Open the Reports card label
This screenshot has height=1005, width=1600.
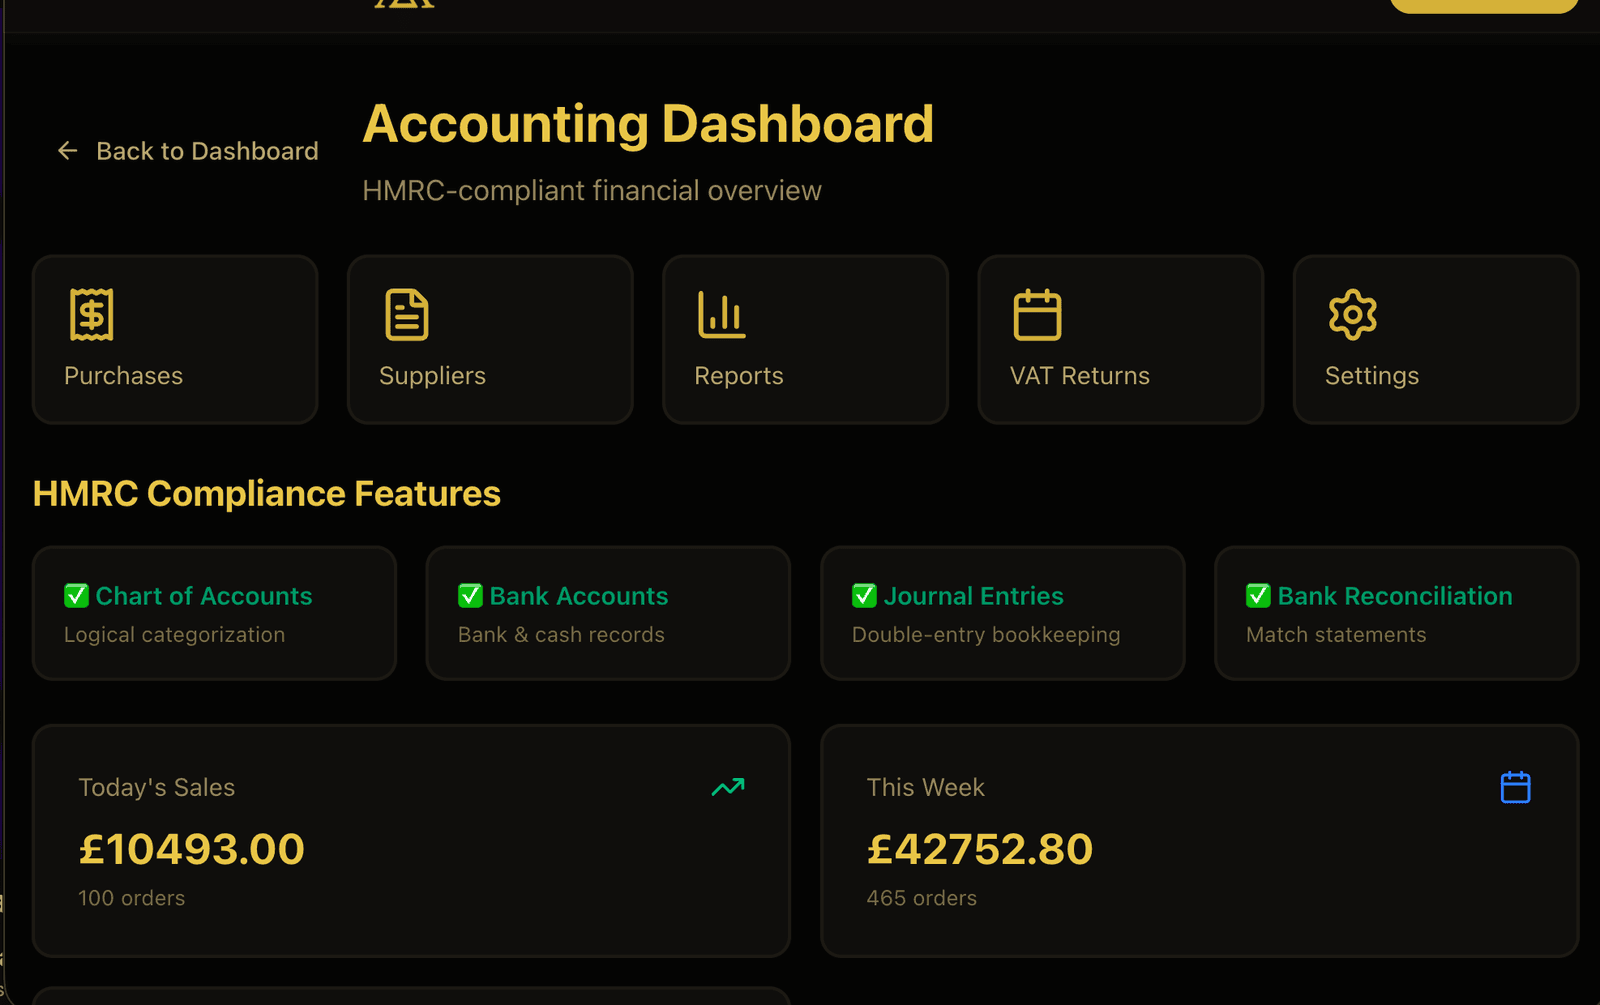click(739, 376)
